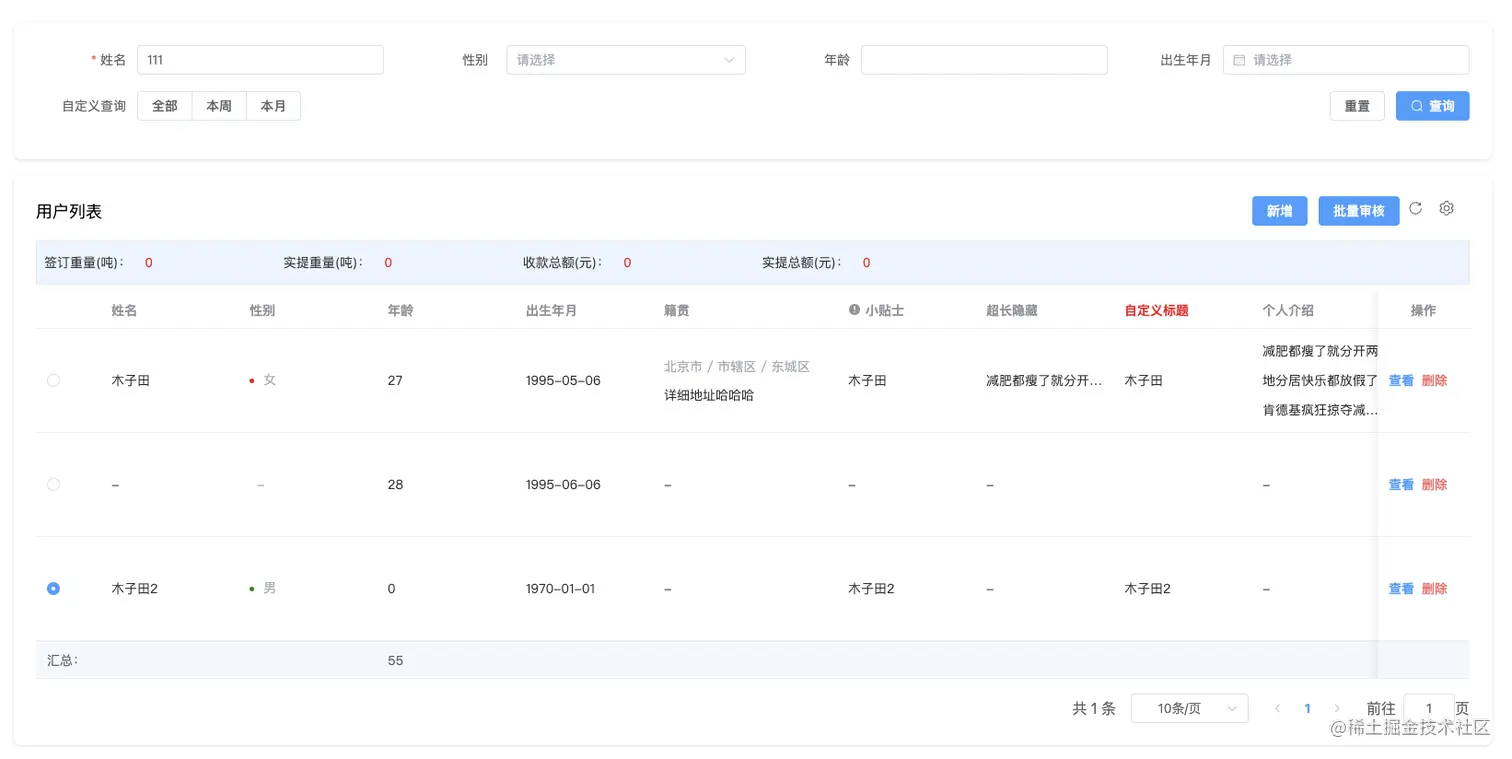Click the age cell 27
The width and height of the screenshot is (1512, 759).
point(395,380)
